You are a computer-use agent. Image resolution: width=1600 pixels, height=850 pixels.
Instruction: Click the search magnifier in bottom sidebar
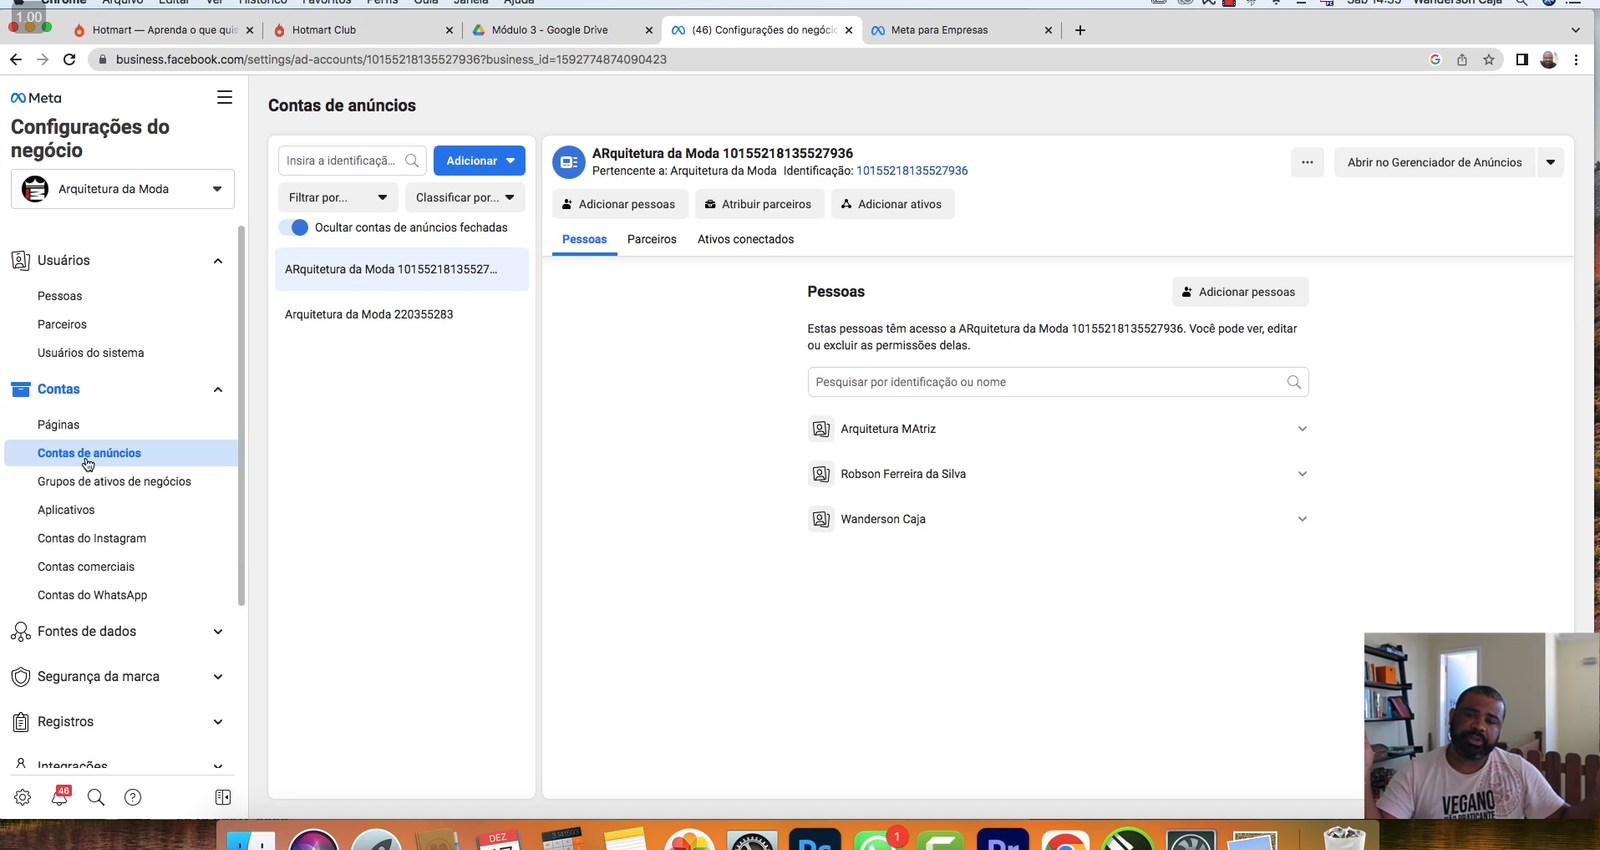96,797
